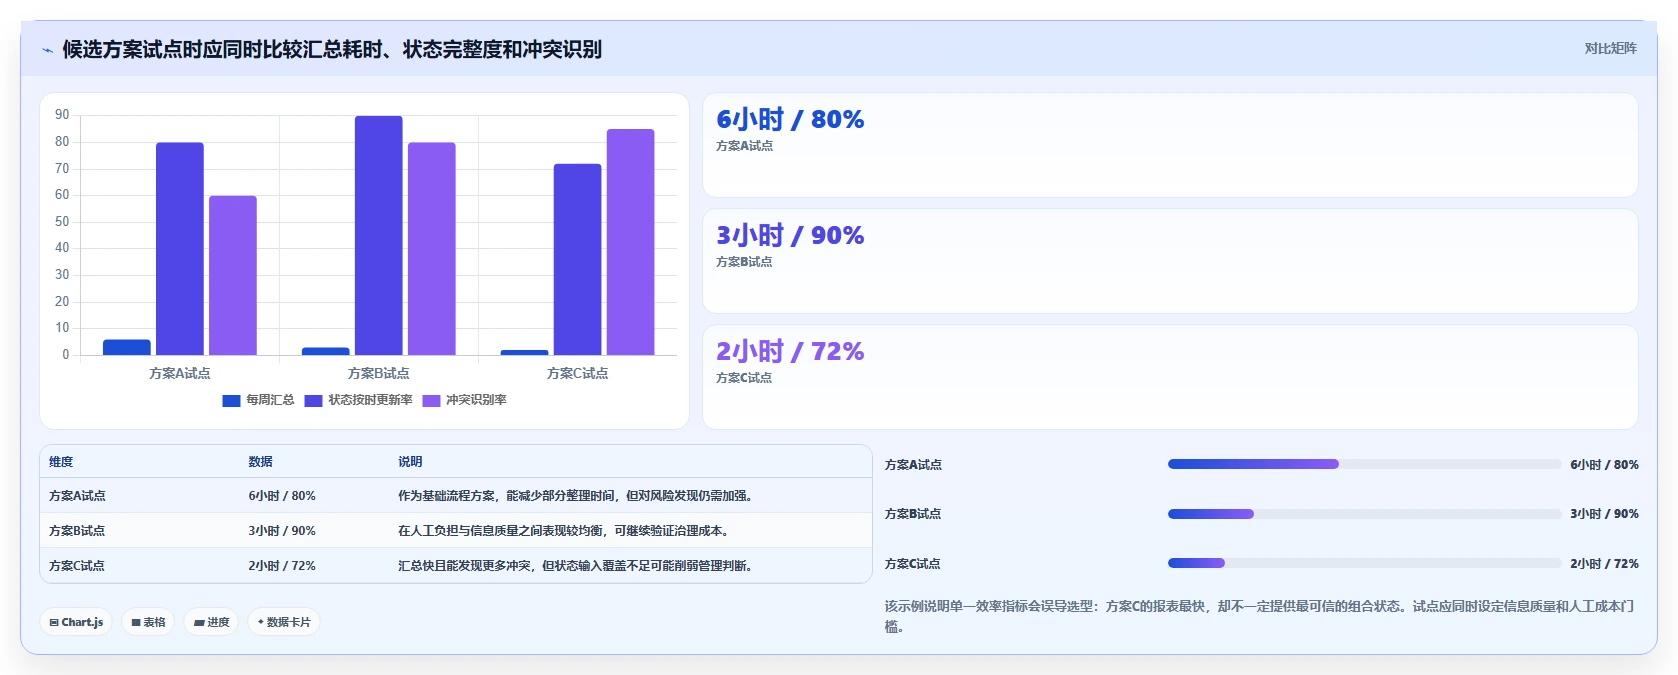Click the description starting 作为基础流程方案

click(x=575, y=496)
